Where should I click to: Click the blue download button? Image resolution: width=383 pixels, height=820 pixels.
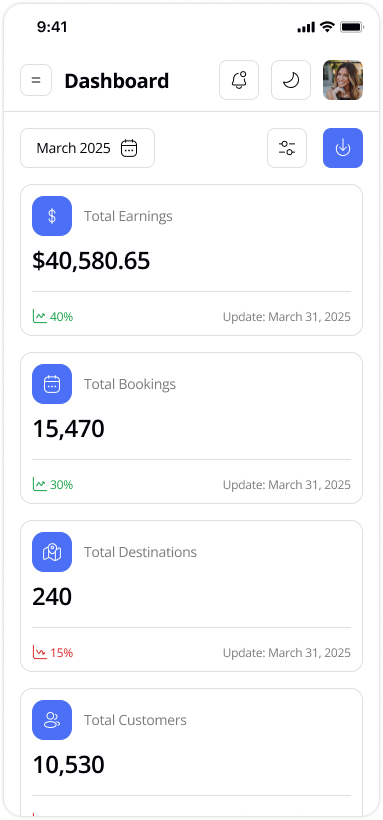click(x=343, y=148)
